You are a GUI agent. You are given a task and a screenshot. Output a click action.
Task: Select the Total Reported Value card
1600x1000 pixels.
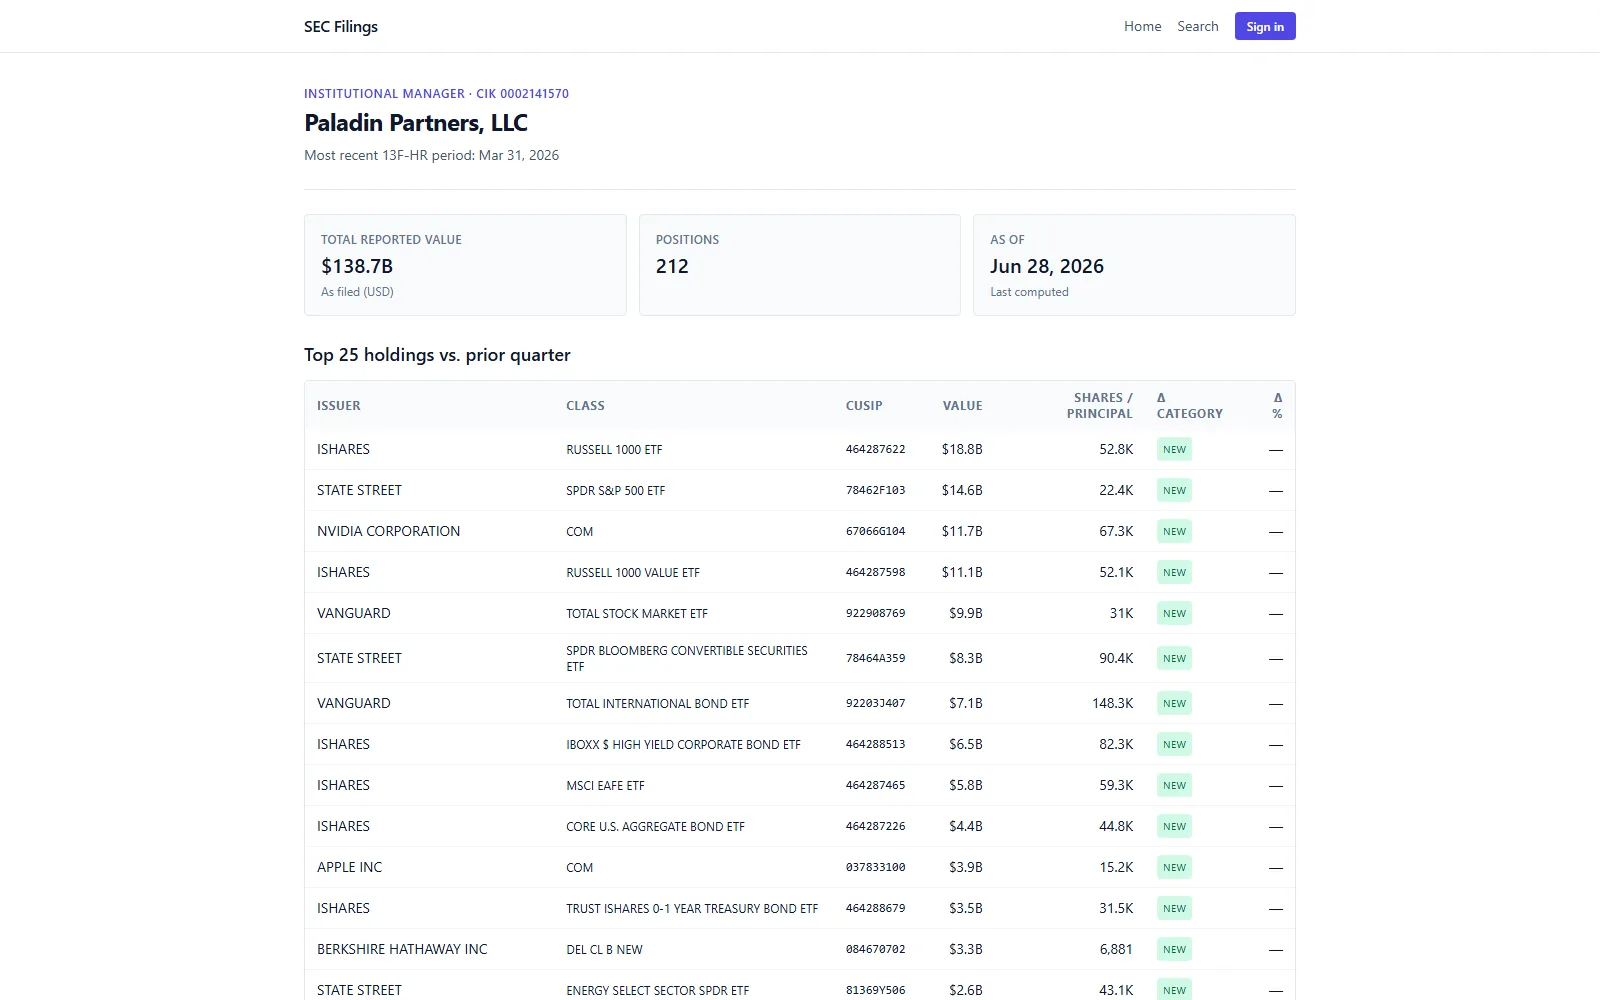tap(465, 265)
